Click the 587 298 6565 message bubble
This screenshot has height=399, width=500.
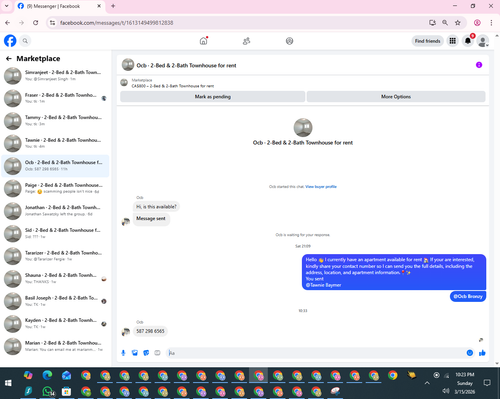[150, 331]
